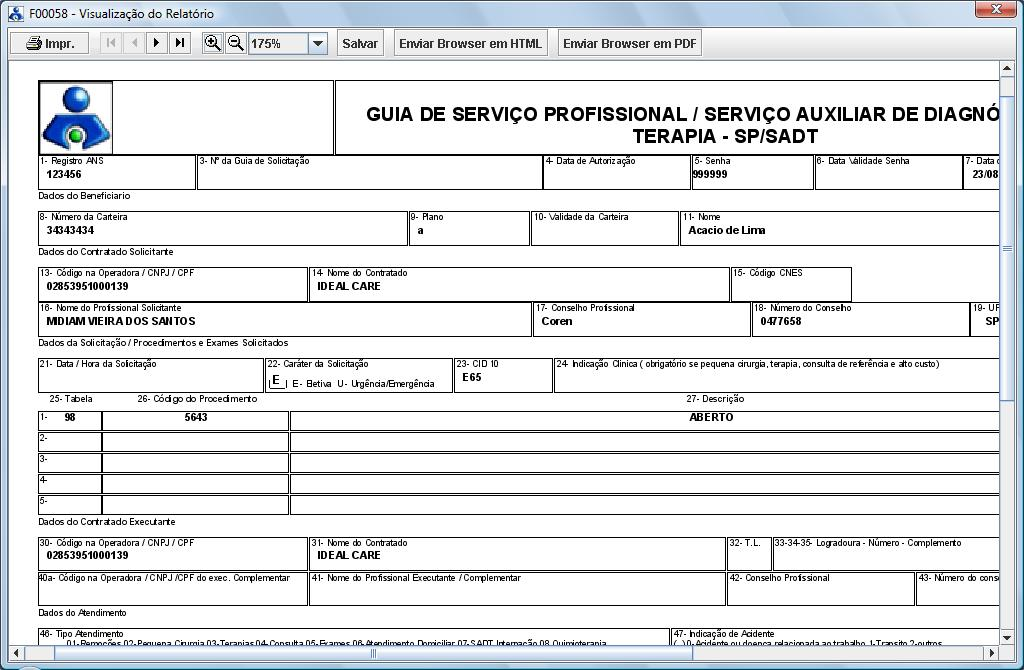The width and height of the screenshot is (1024, 670).
Task: Click the application icon in title bar
Action: tap(16, 13)
